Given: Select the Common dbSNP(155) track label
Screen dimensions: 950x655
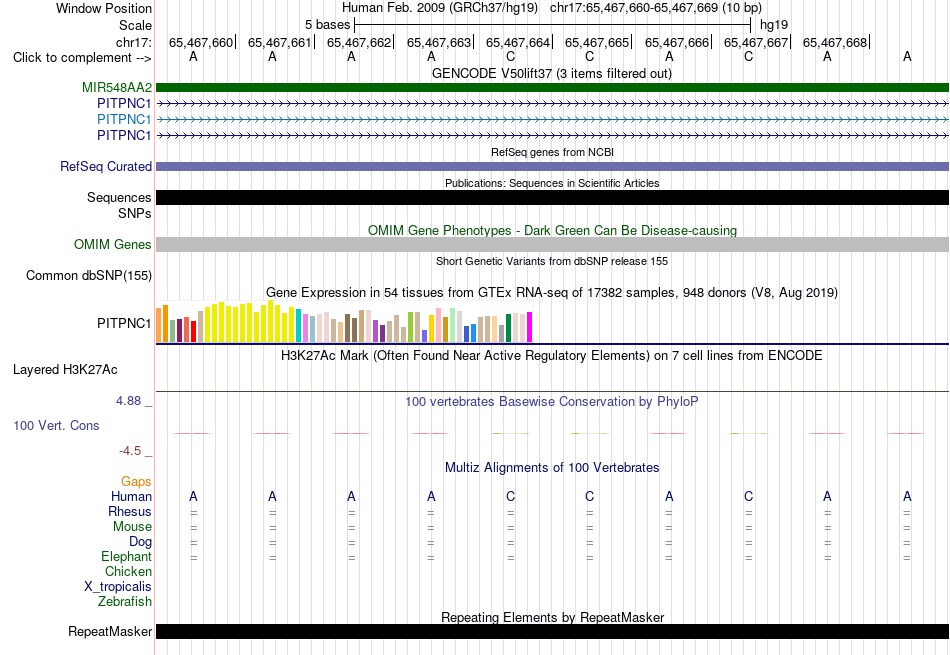Looking at the screenshot, I should [x=89, y=276].
